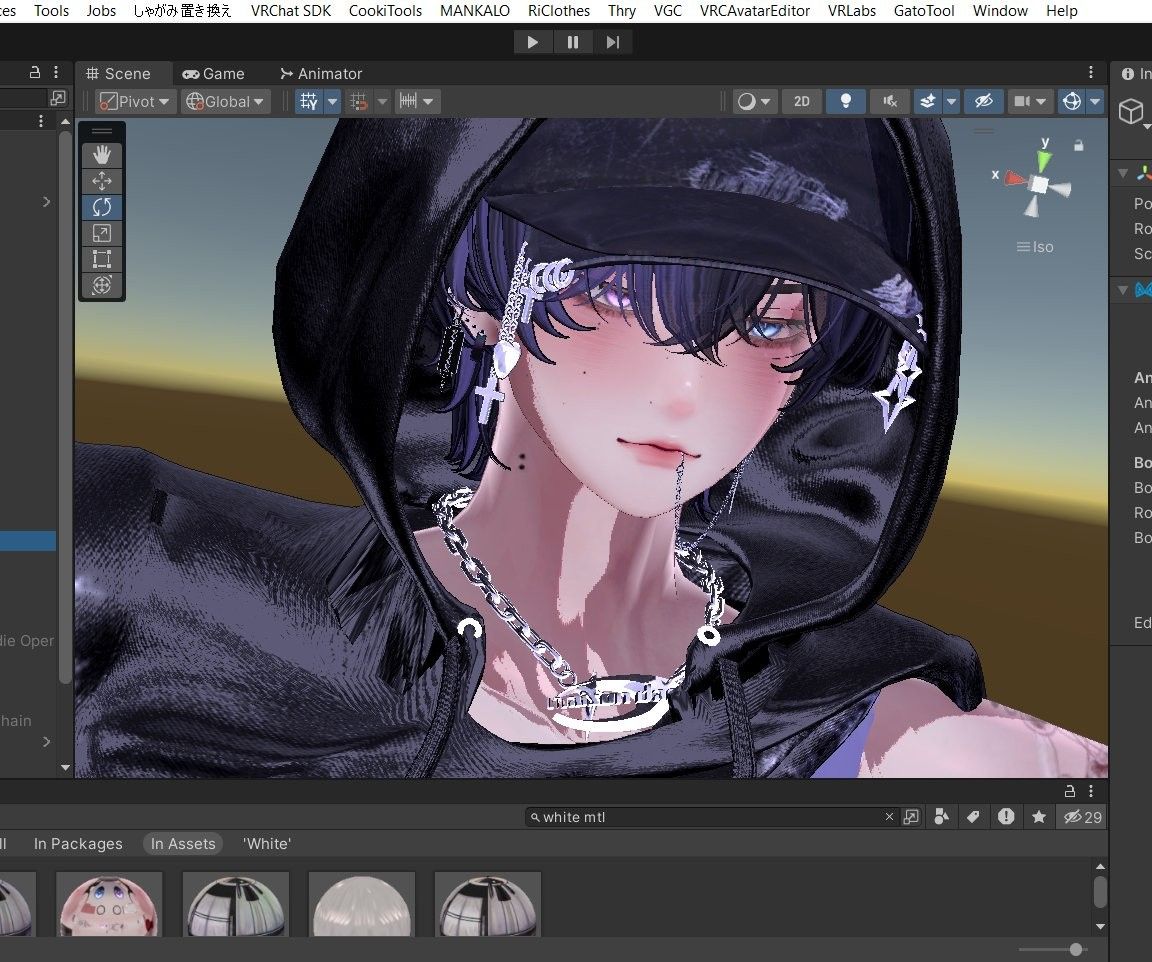
Task: Open Project panel more options menu
Action: tap(1091, 792)
